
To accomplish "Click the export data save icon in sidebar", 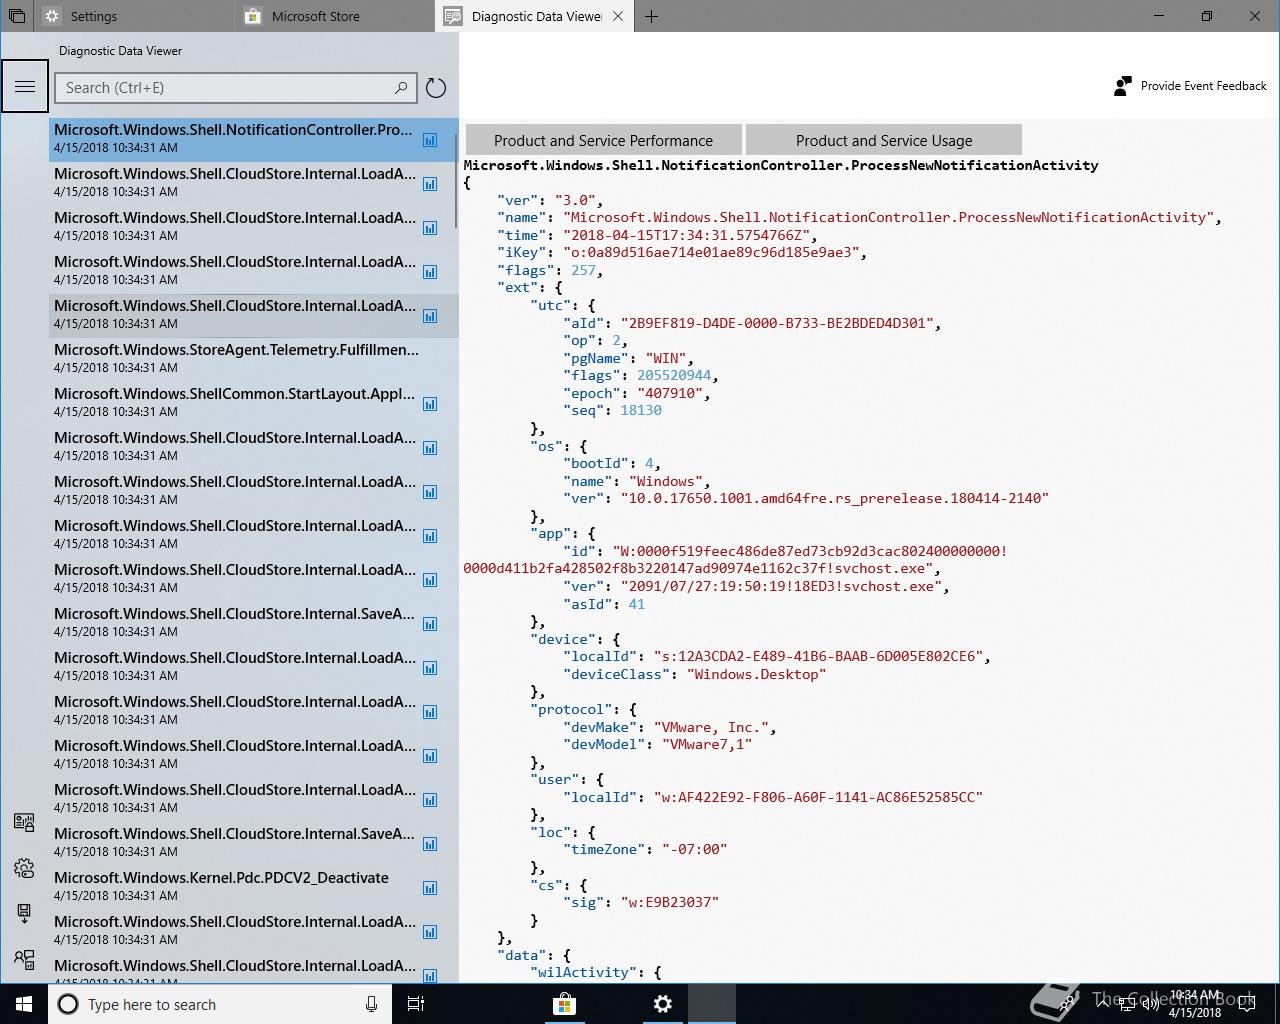I will click(x=24, y=913).
